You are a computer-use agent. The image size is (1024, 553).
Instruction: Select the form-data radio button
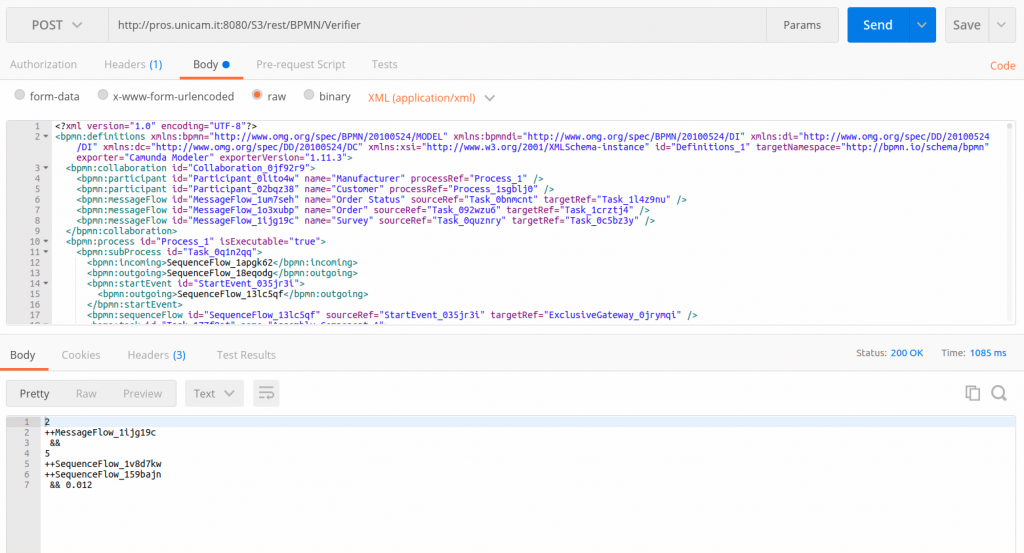[x=20, y=95]
